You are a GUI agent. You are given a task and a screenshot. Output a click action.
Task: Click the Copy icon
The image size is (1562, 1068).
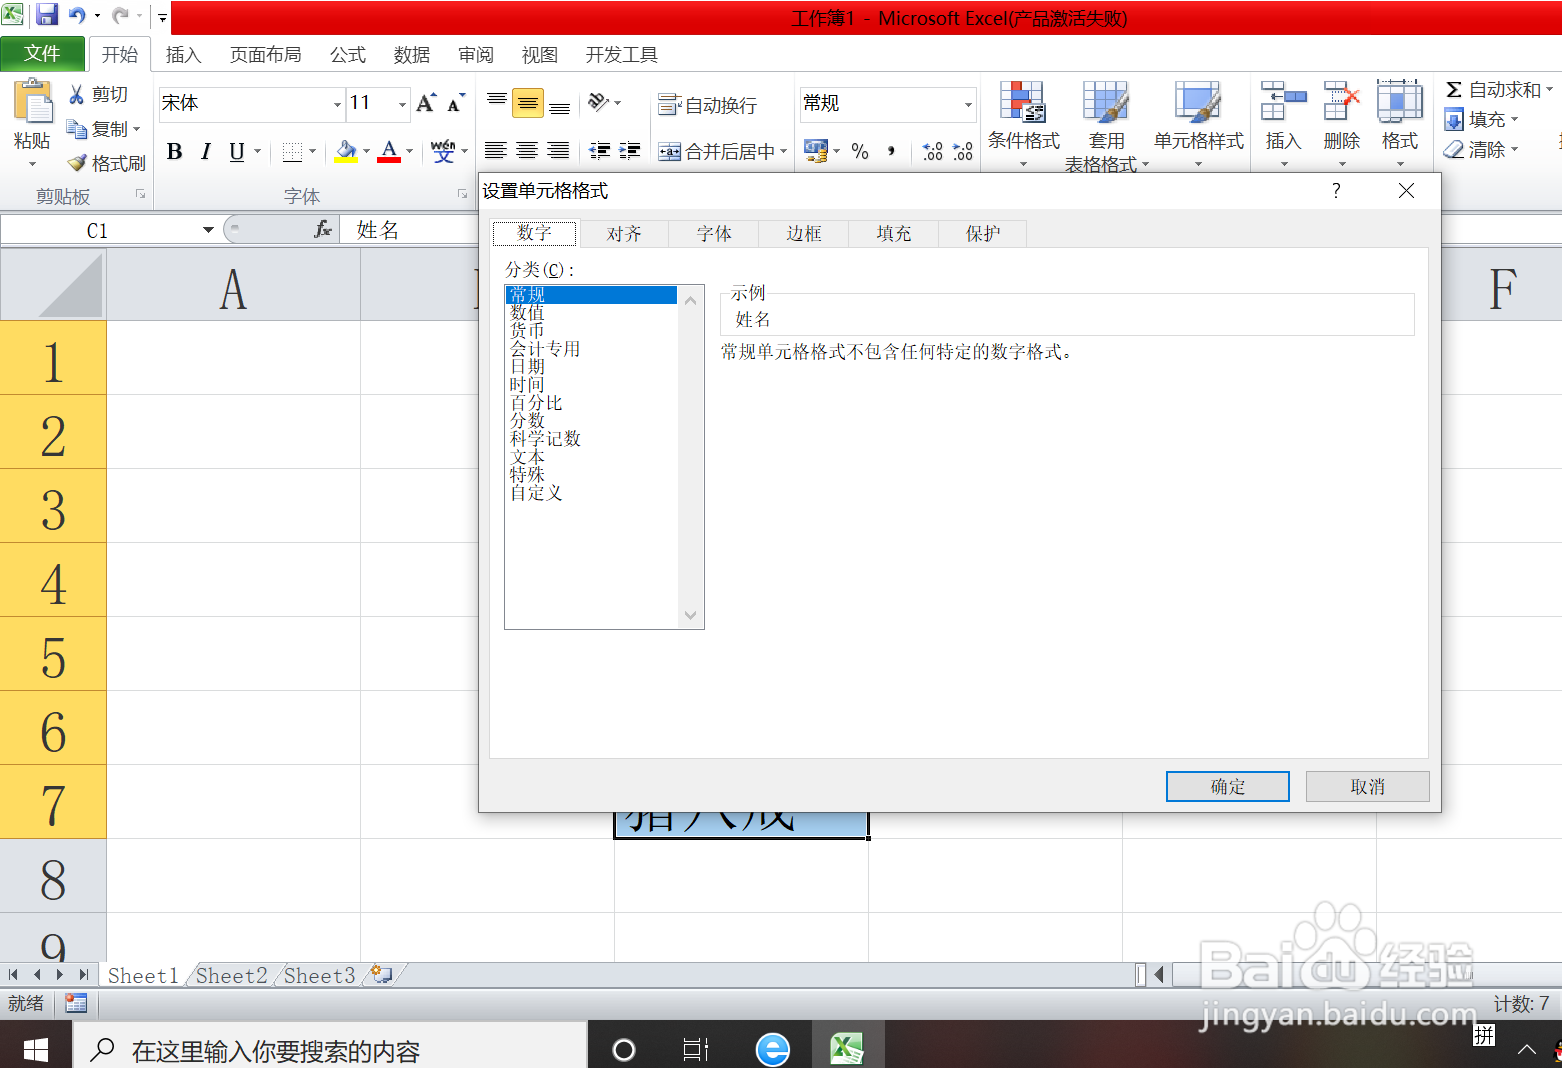pyautogui.click(x=76, y=129)
